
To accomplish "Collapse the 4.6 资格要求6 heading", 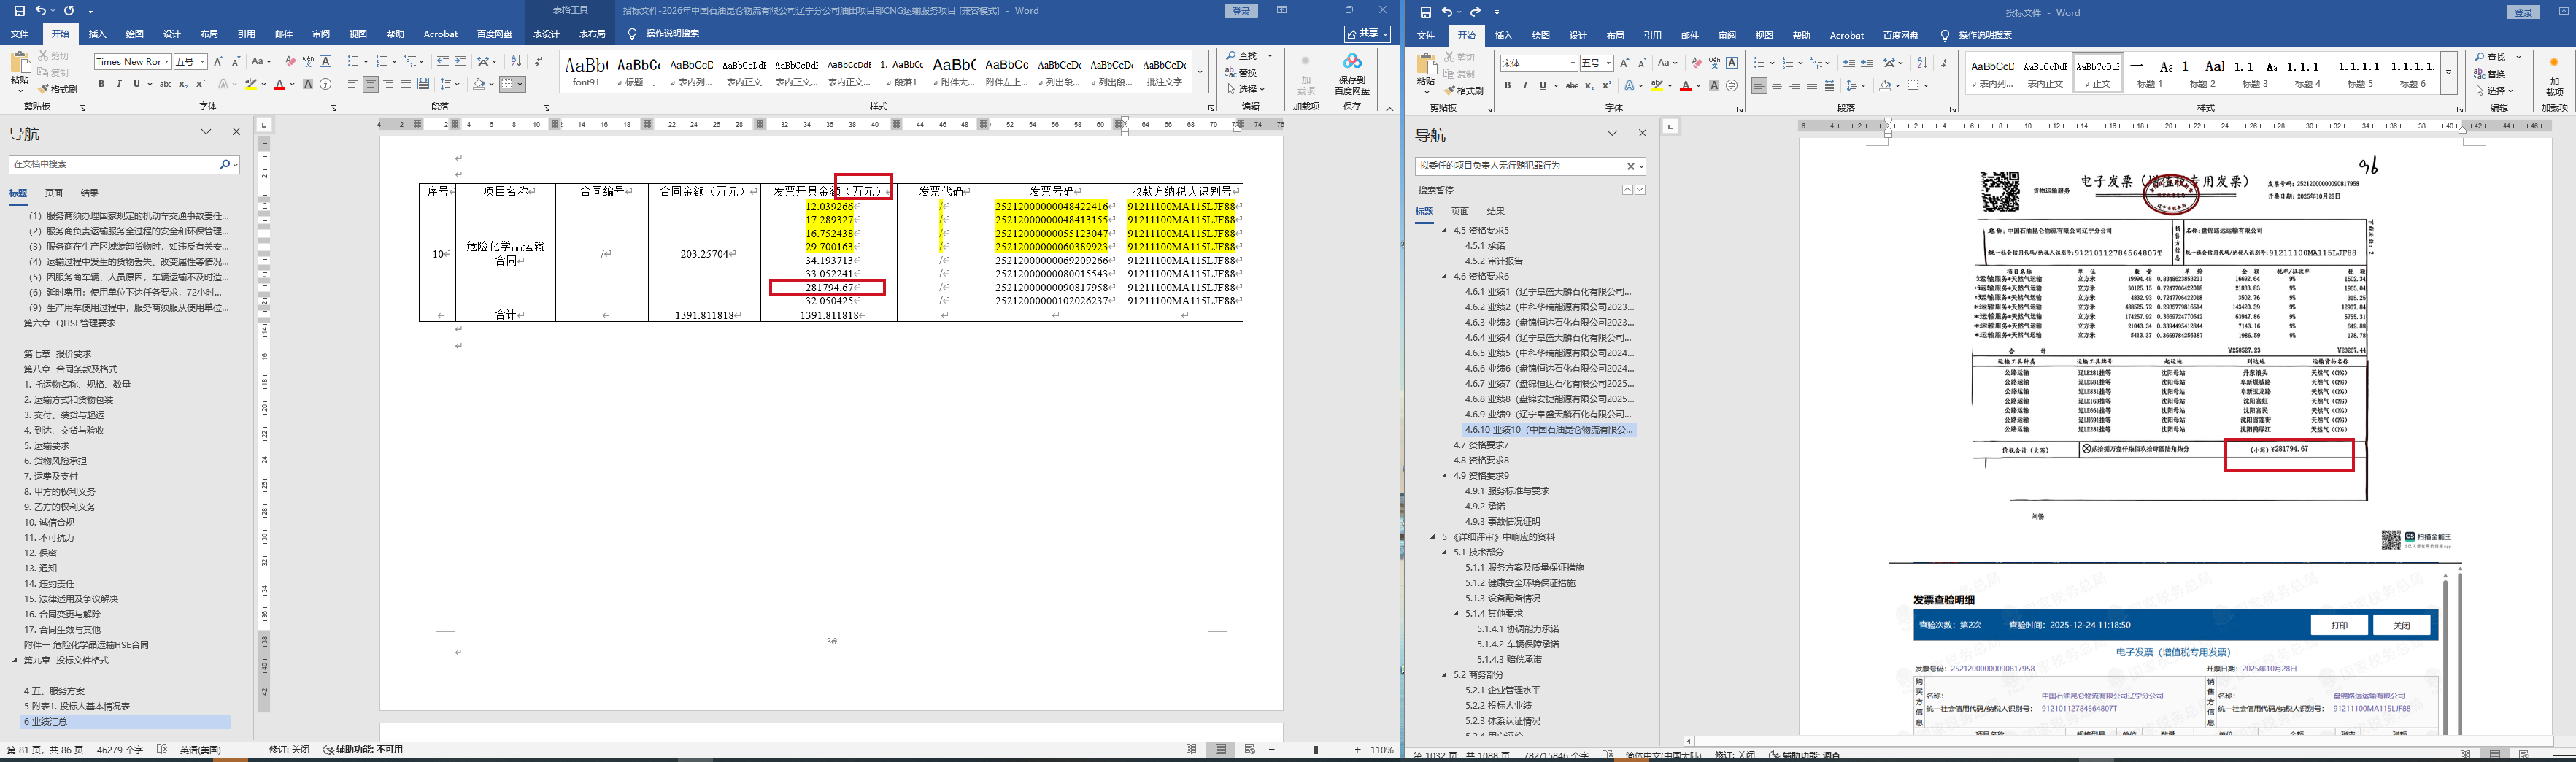I will coord(1445,277).
